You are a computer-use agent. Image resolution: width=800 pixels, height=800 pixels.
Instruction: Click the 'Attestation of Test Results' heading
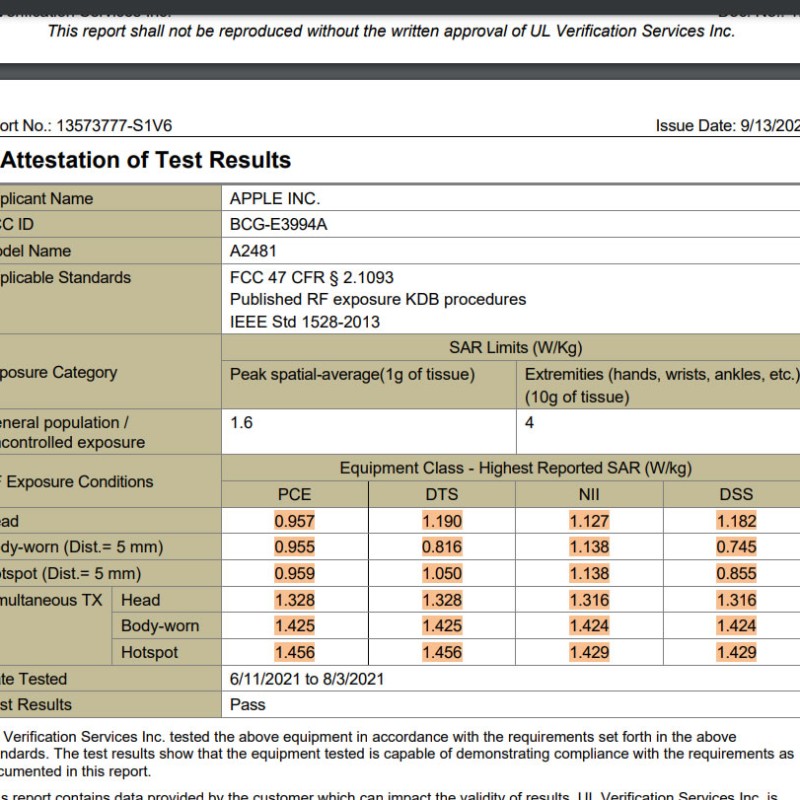point(146,160)
